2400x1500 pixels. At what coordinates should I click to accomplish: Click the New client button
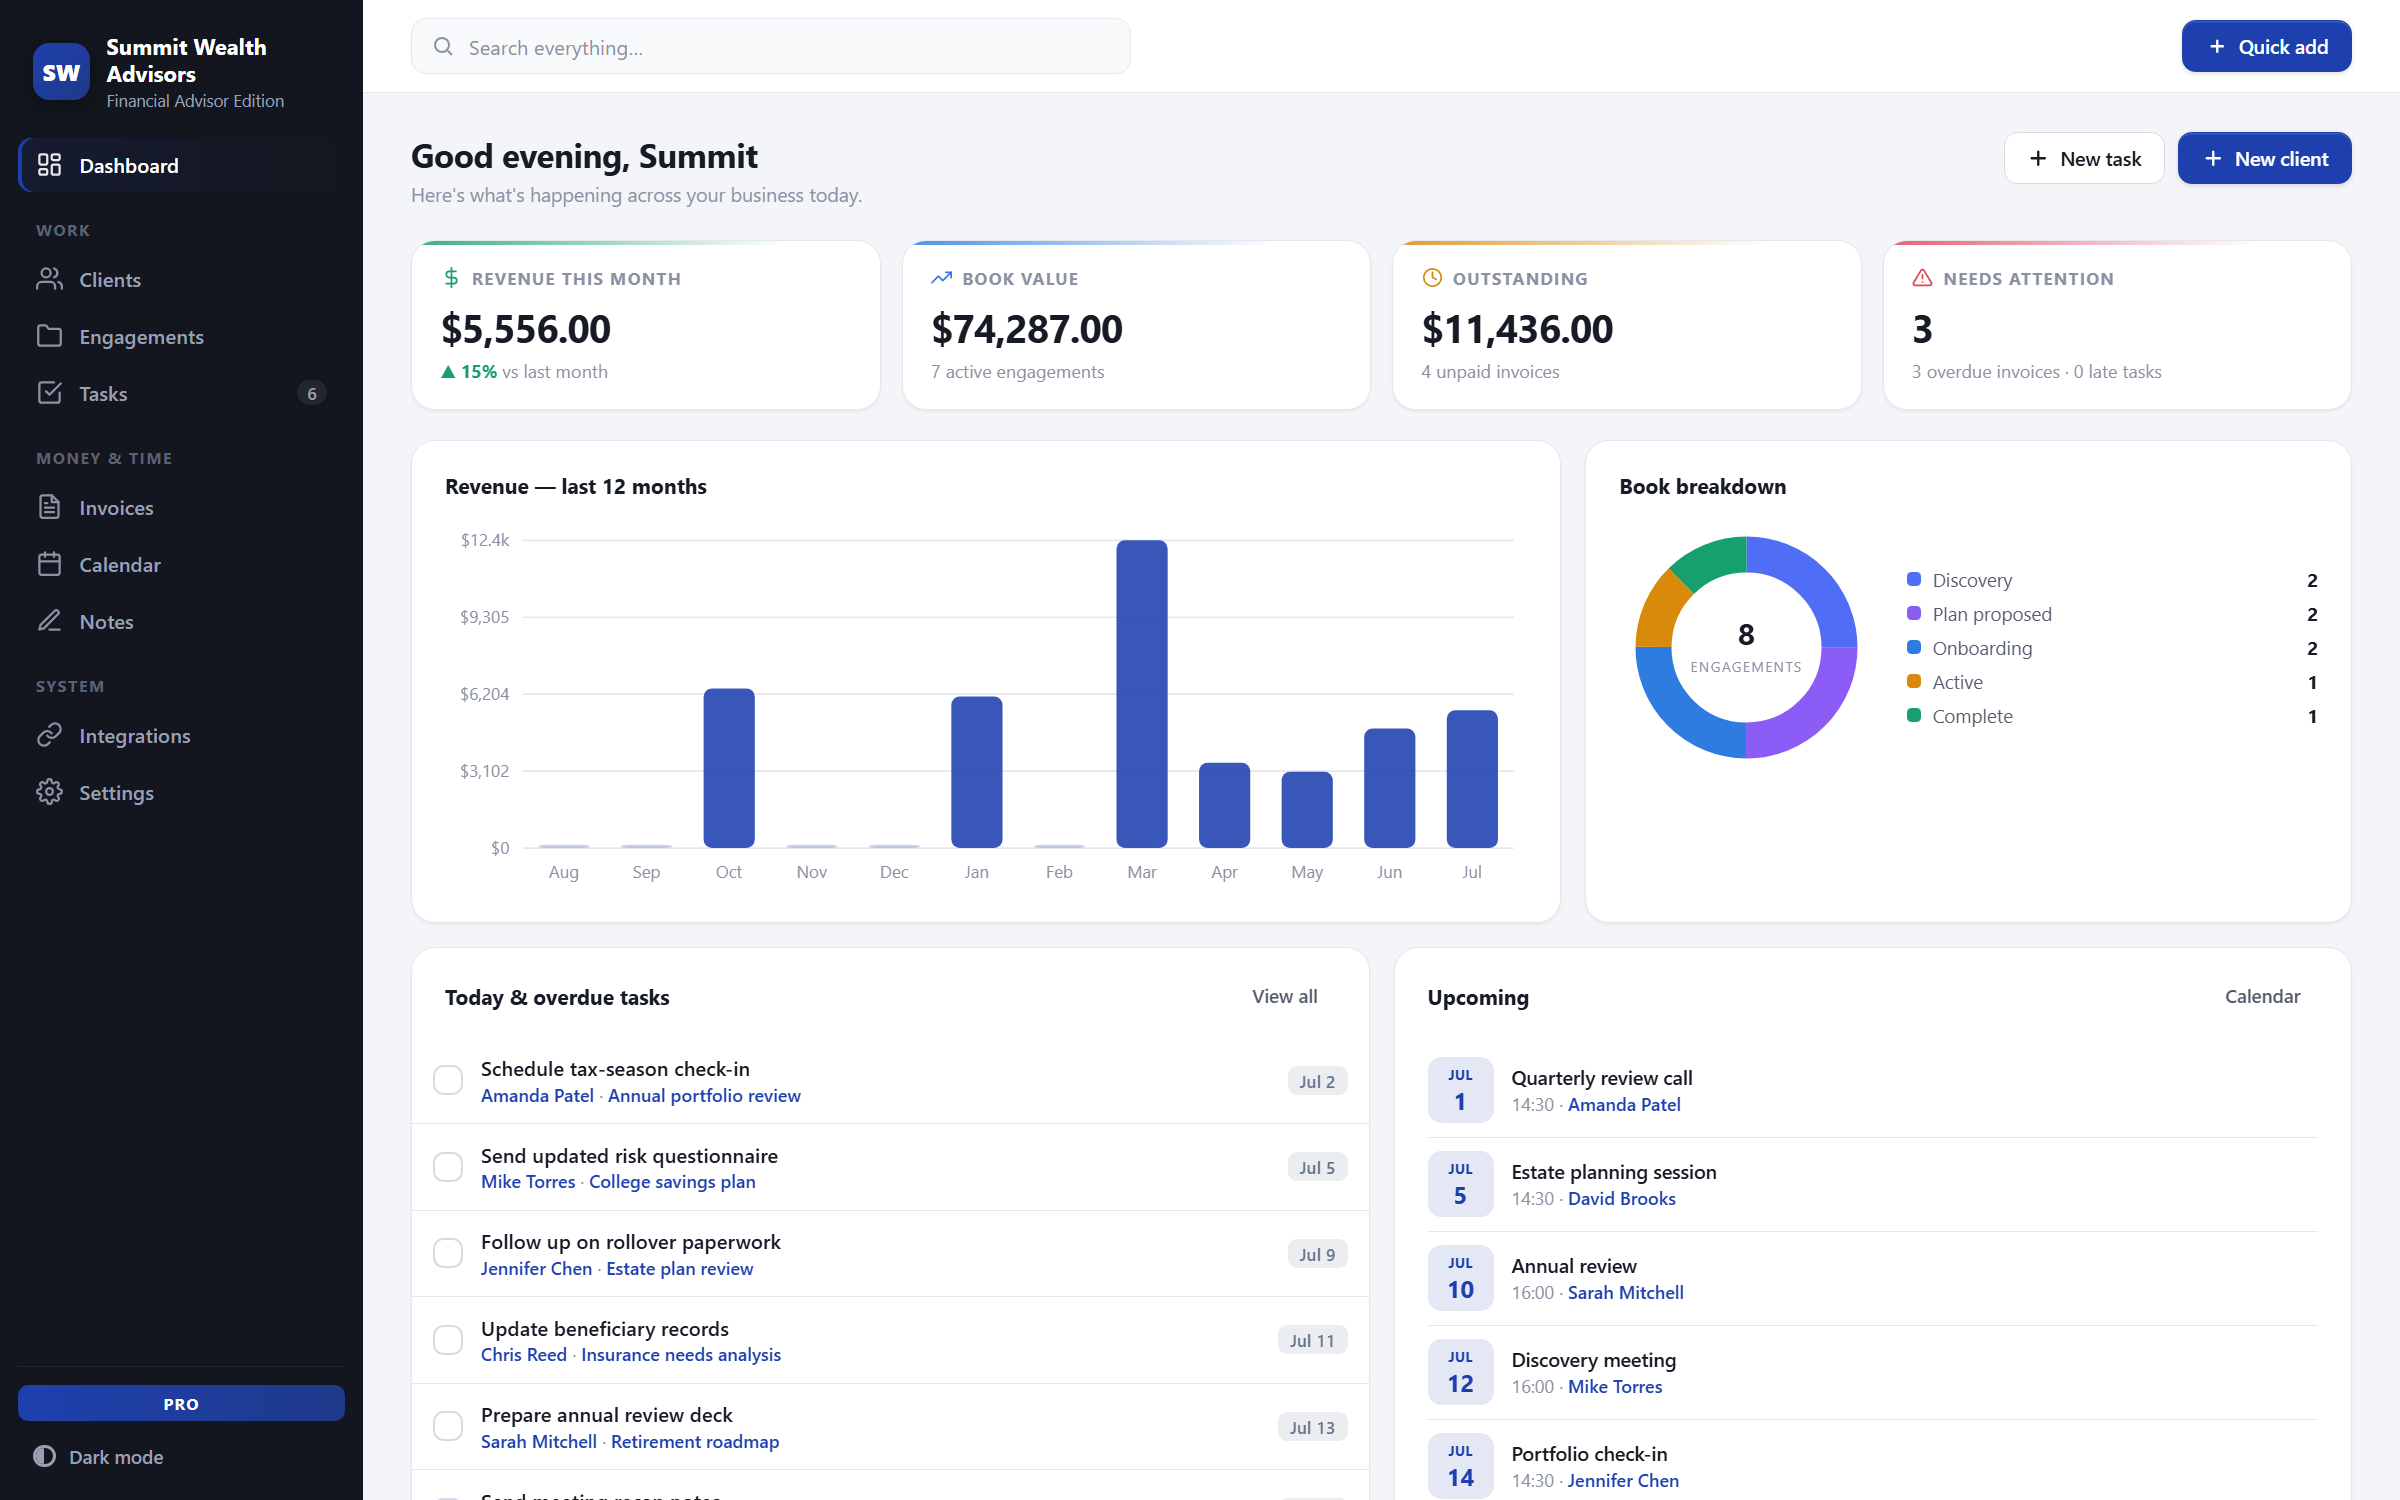tap(2264, 158)
